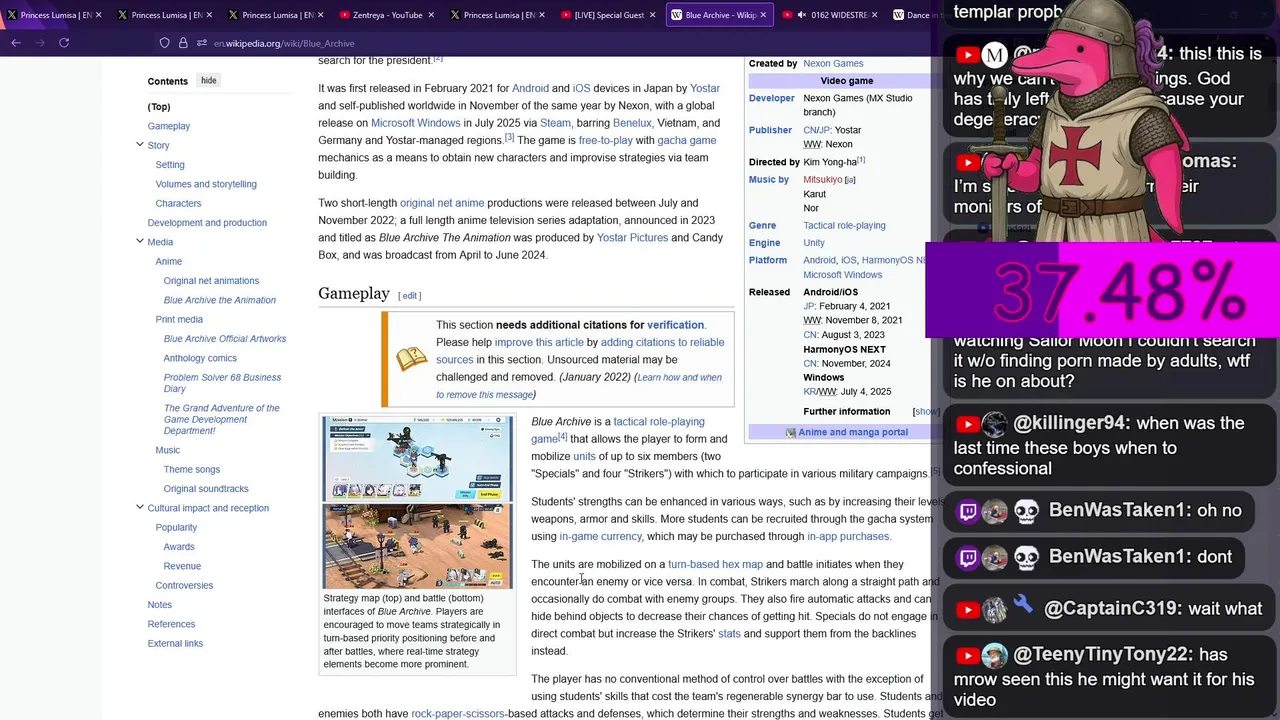The image size is (1280, 720).
Task: Reload the Wikipedia page
Action: (x=64, y=43)
